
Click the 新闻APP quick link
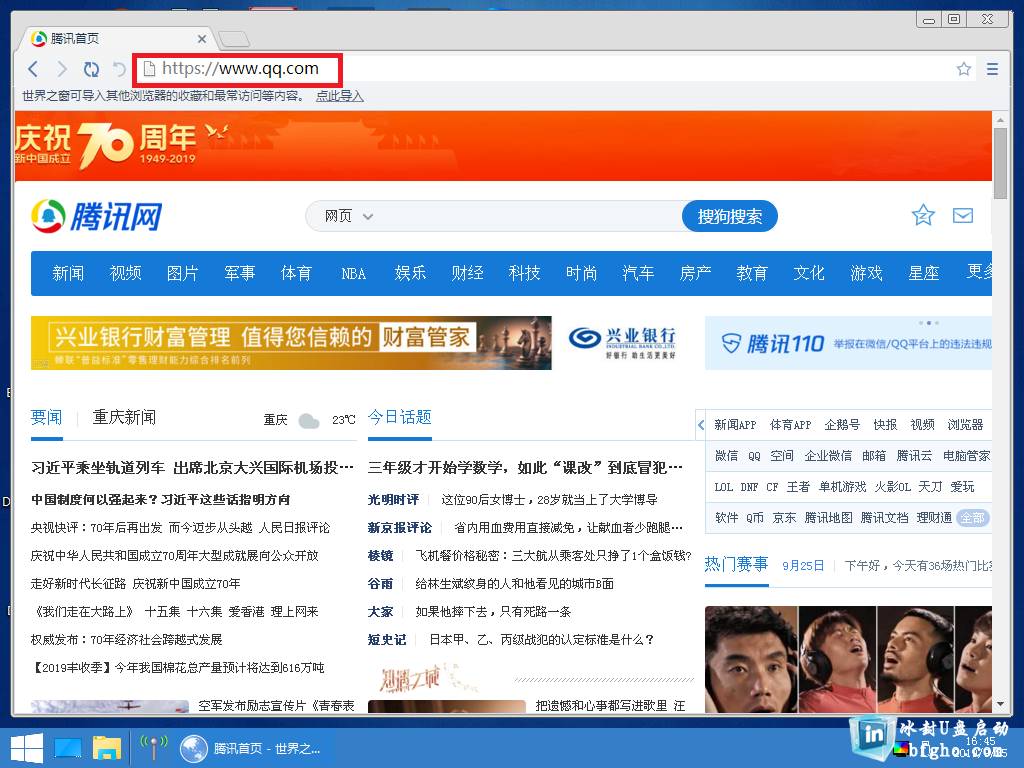[x=735, y=425]
